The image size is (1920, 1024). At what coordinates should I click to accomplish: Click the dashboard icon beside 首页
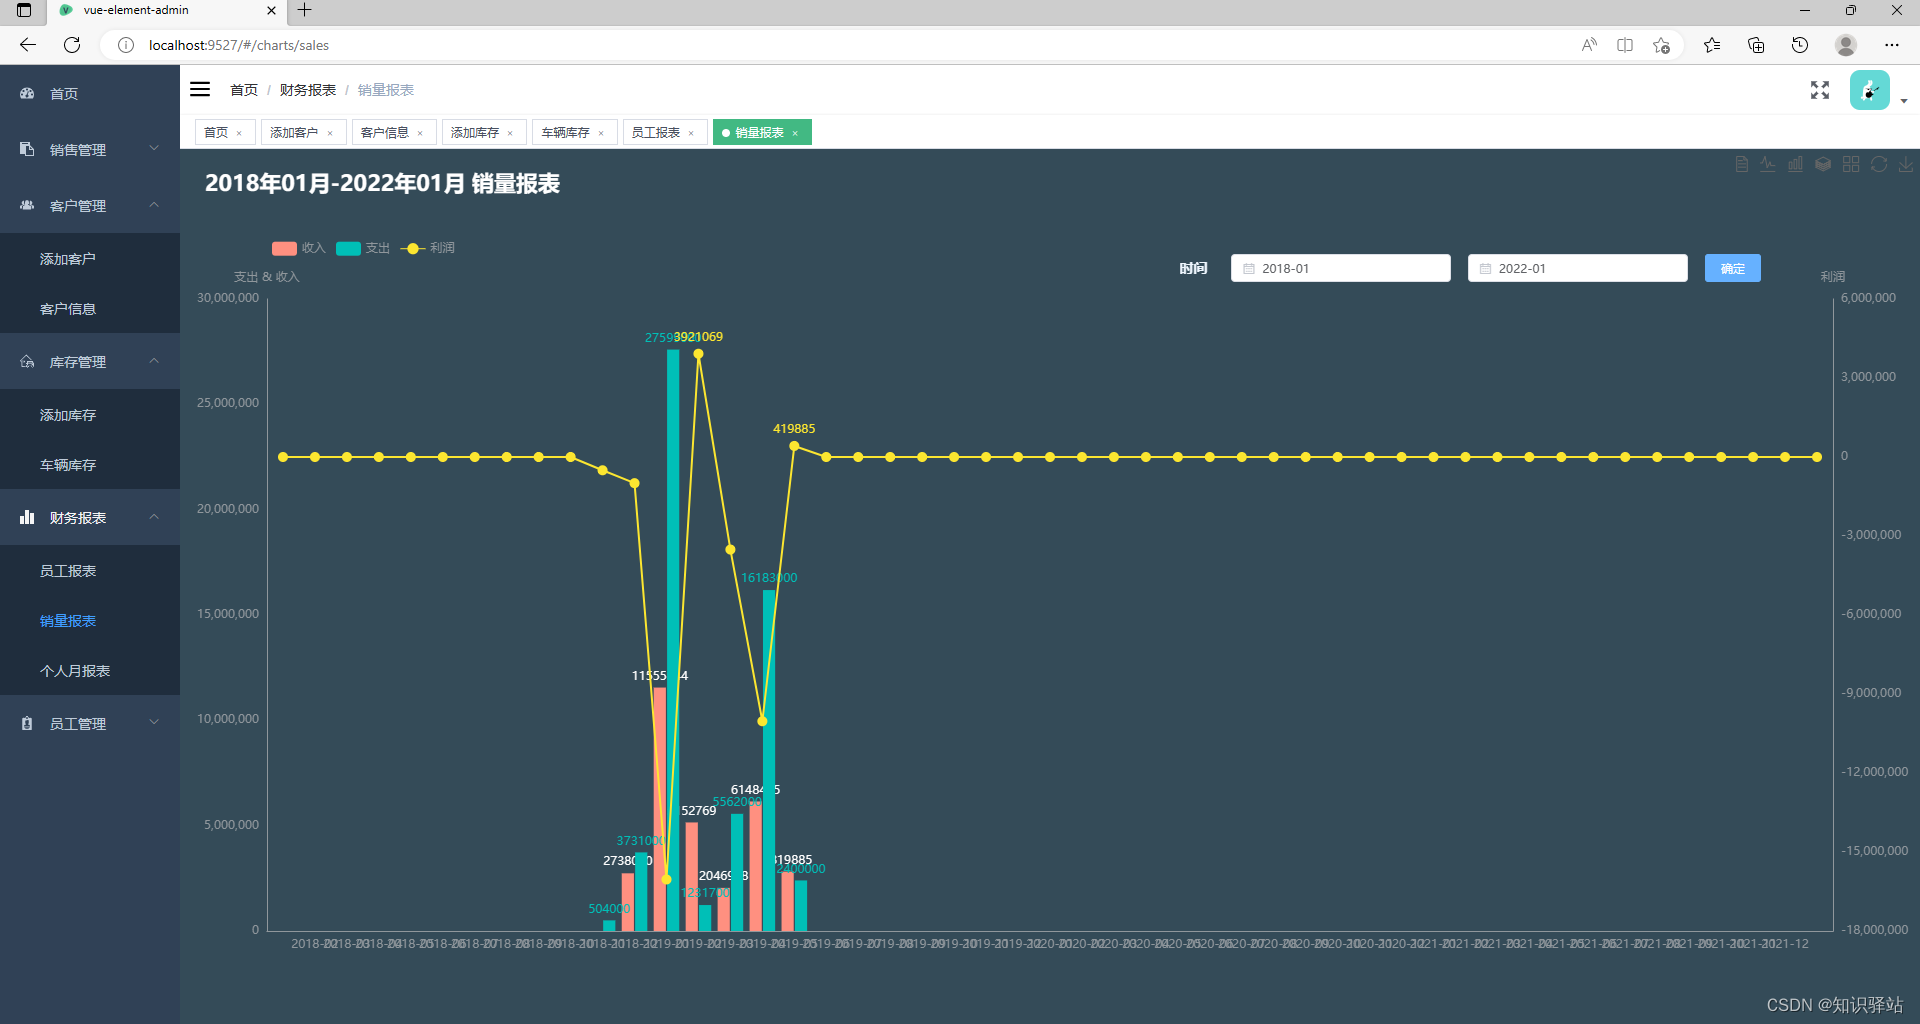click(27, 93)
